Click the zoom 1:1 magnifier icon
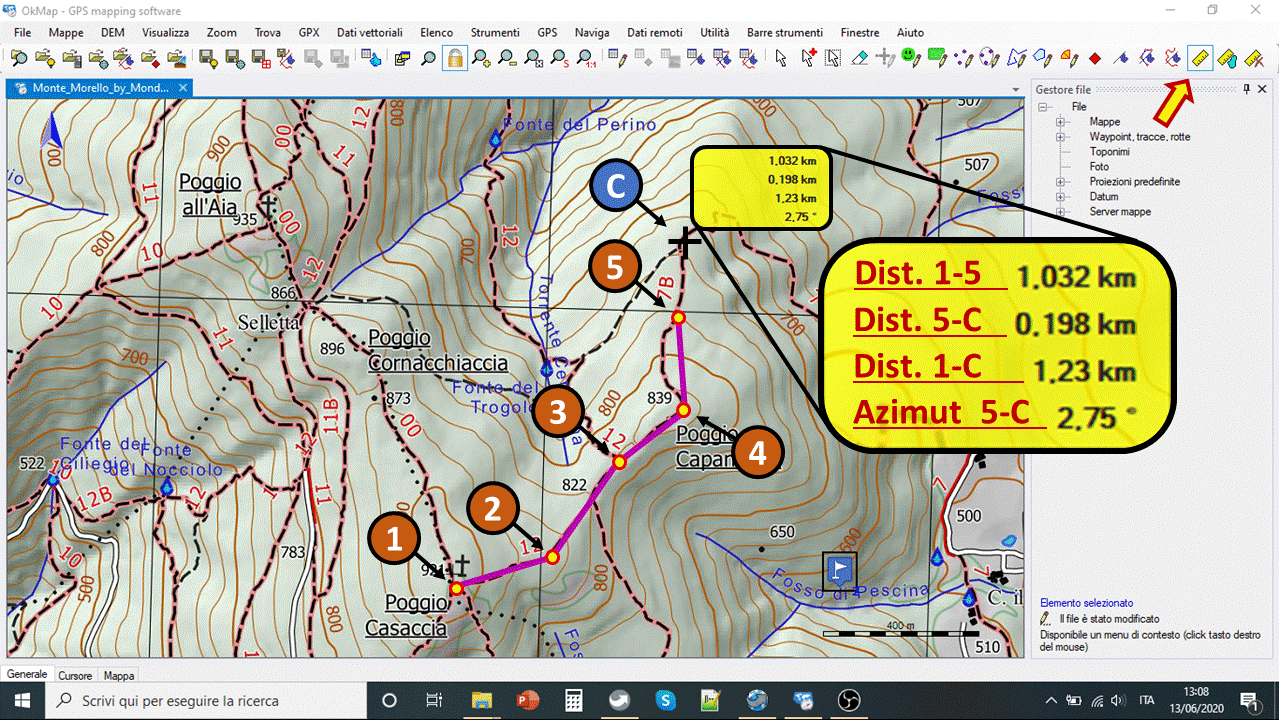Screen dimensions: 1280x720 [586, 58]
